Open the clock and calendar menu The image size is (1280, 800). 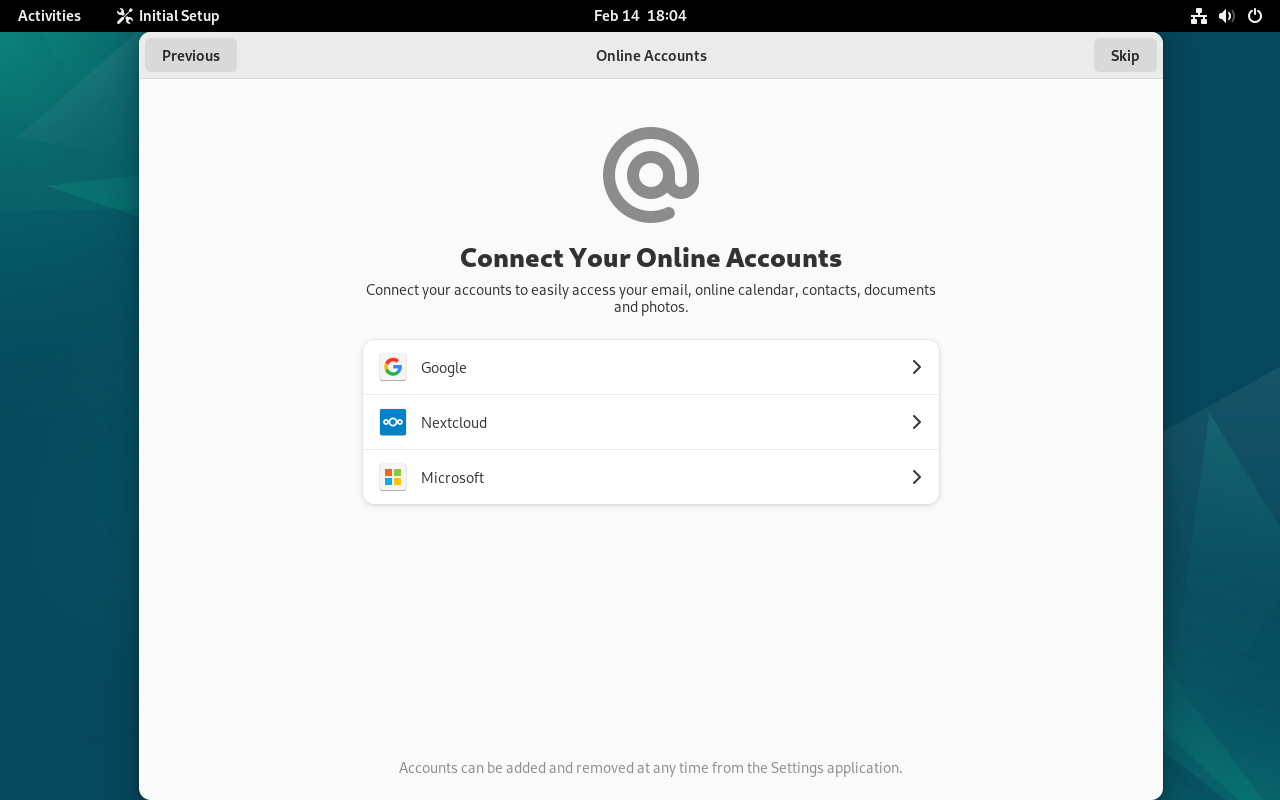tap(640, 16)
